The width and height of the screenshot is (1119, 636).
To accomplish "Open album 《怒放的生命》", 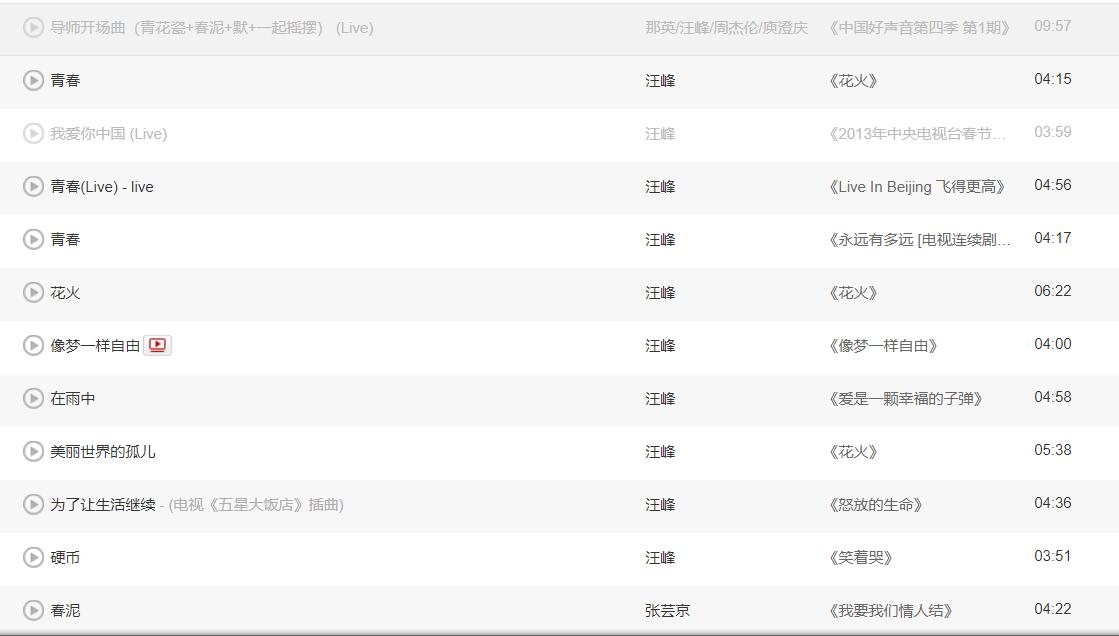I will (x=876, y=505).
